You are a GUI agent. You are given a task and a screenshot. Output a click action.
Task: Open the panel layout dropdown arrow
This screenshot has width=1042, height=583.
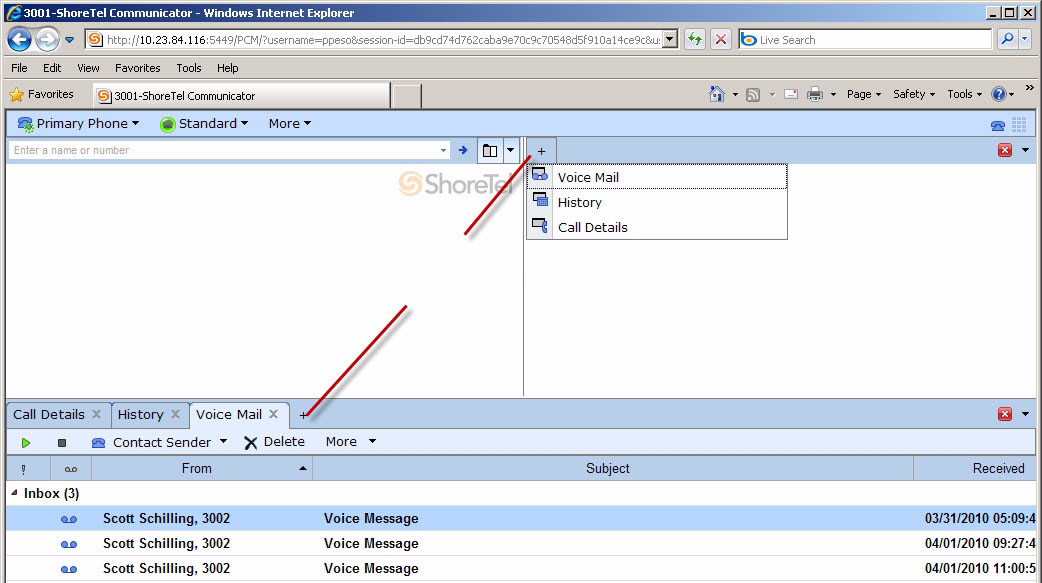click(510, 151)
